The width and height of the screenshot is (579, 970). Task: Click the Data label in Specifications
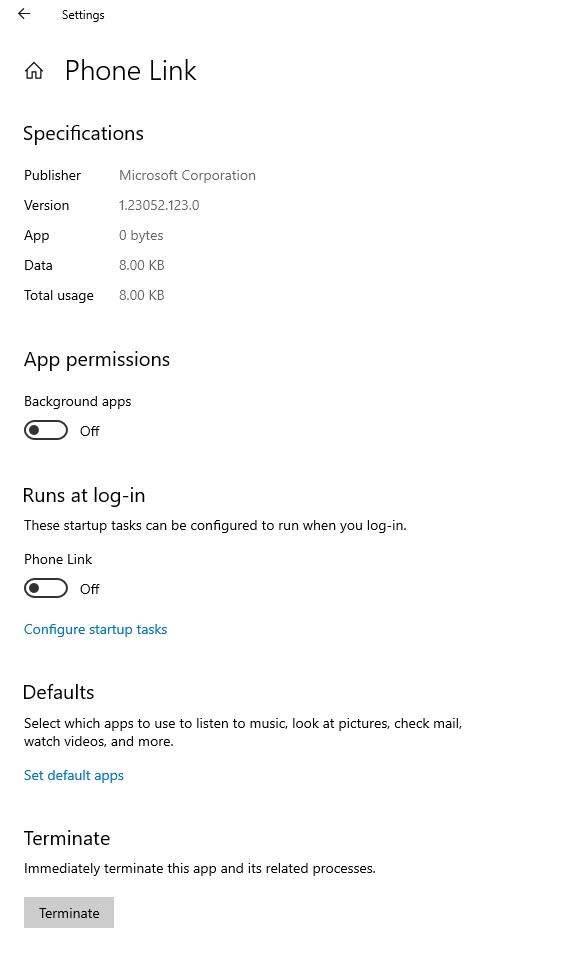[x=38, y=265]
